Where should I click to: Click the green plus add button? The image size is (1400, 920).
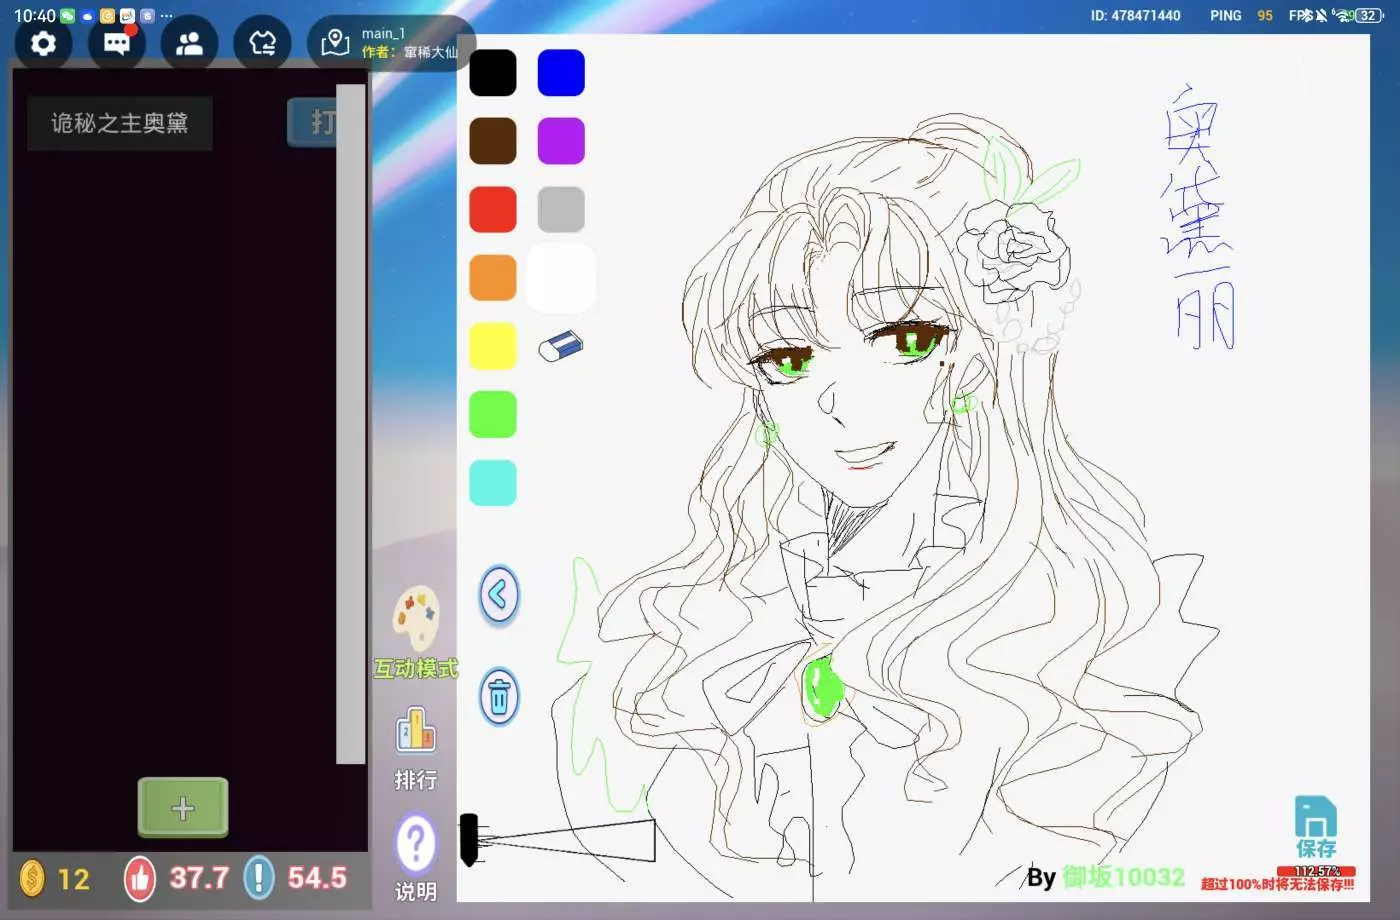[x=183, y=807]
